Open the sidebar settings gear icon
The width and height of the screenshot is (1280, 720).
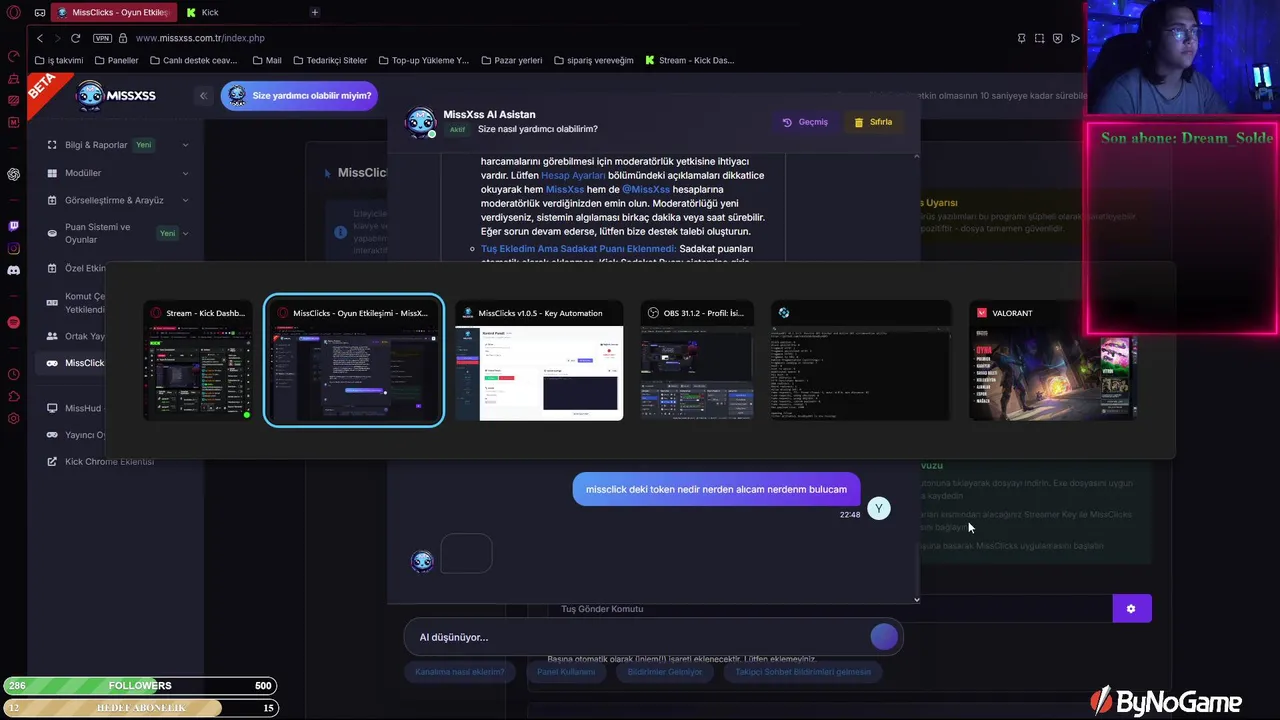tap(14, 418)
